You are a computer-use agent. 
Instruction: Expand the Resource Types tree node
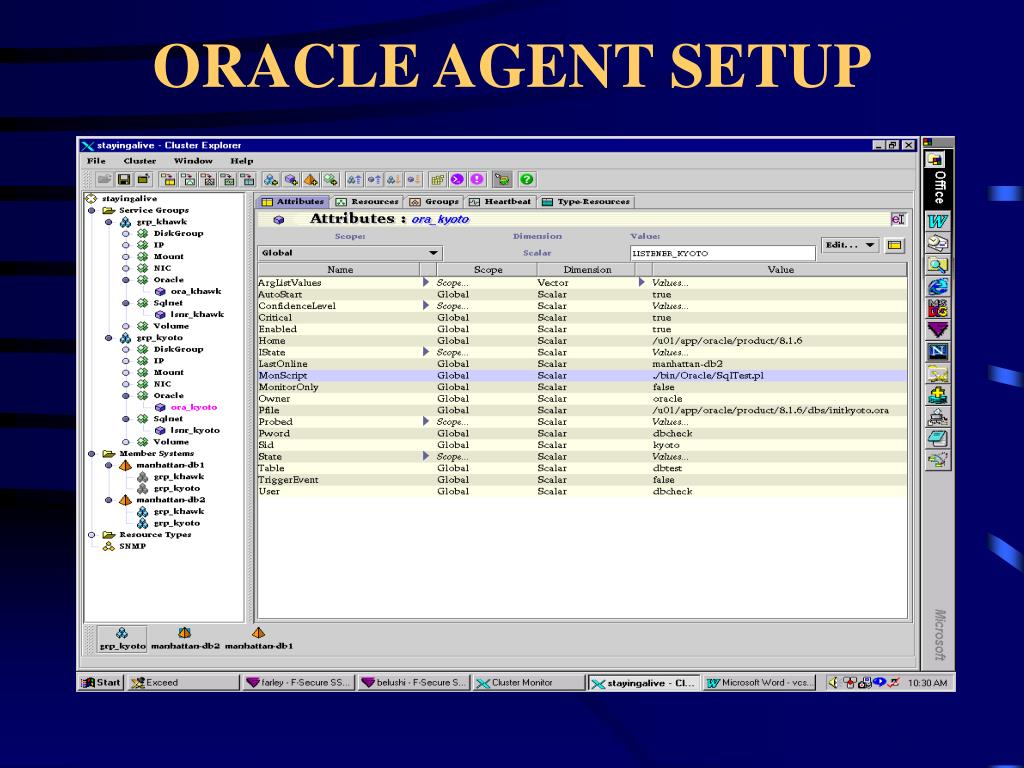tap(92, 535)
